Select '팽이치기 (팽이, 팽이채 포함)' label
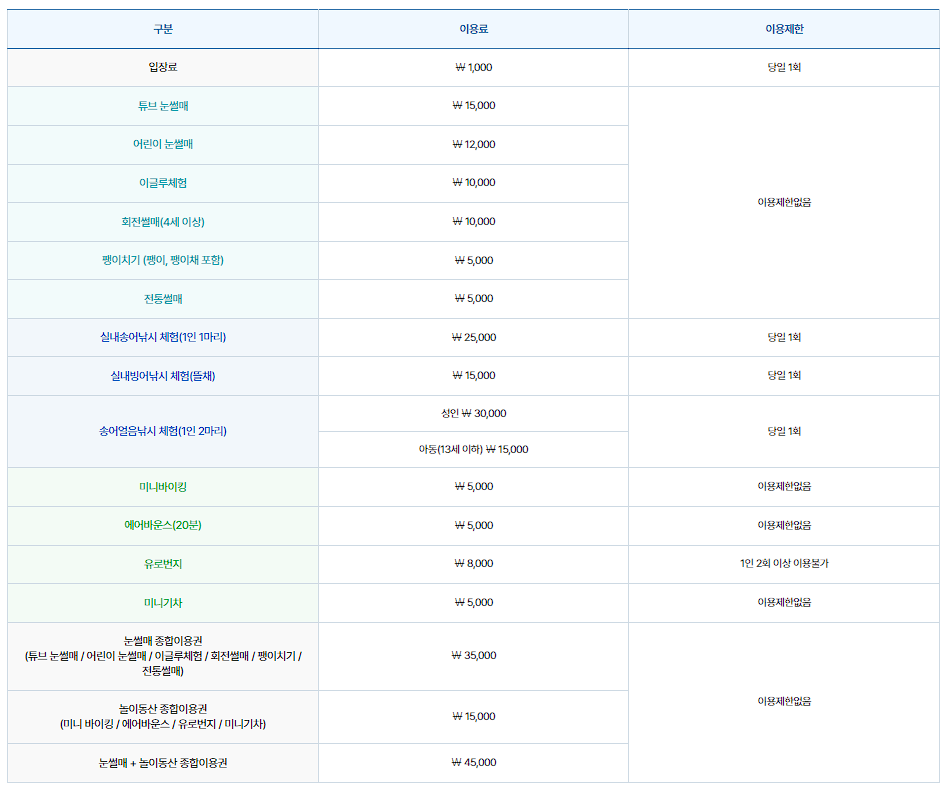 tap(163, 260)
